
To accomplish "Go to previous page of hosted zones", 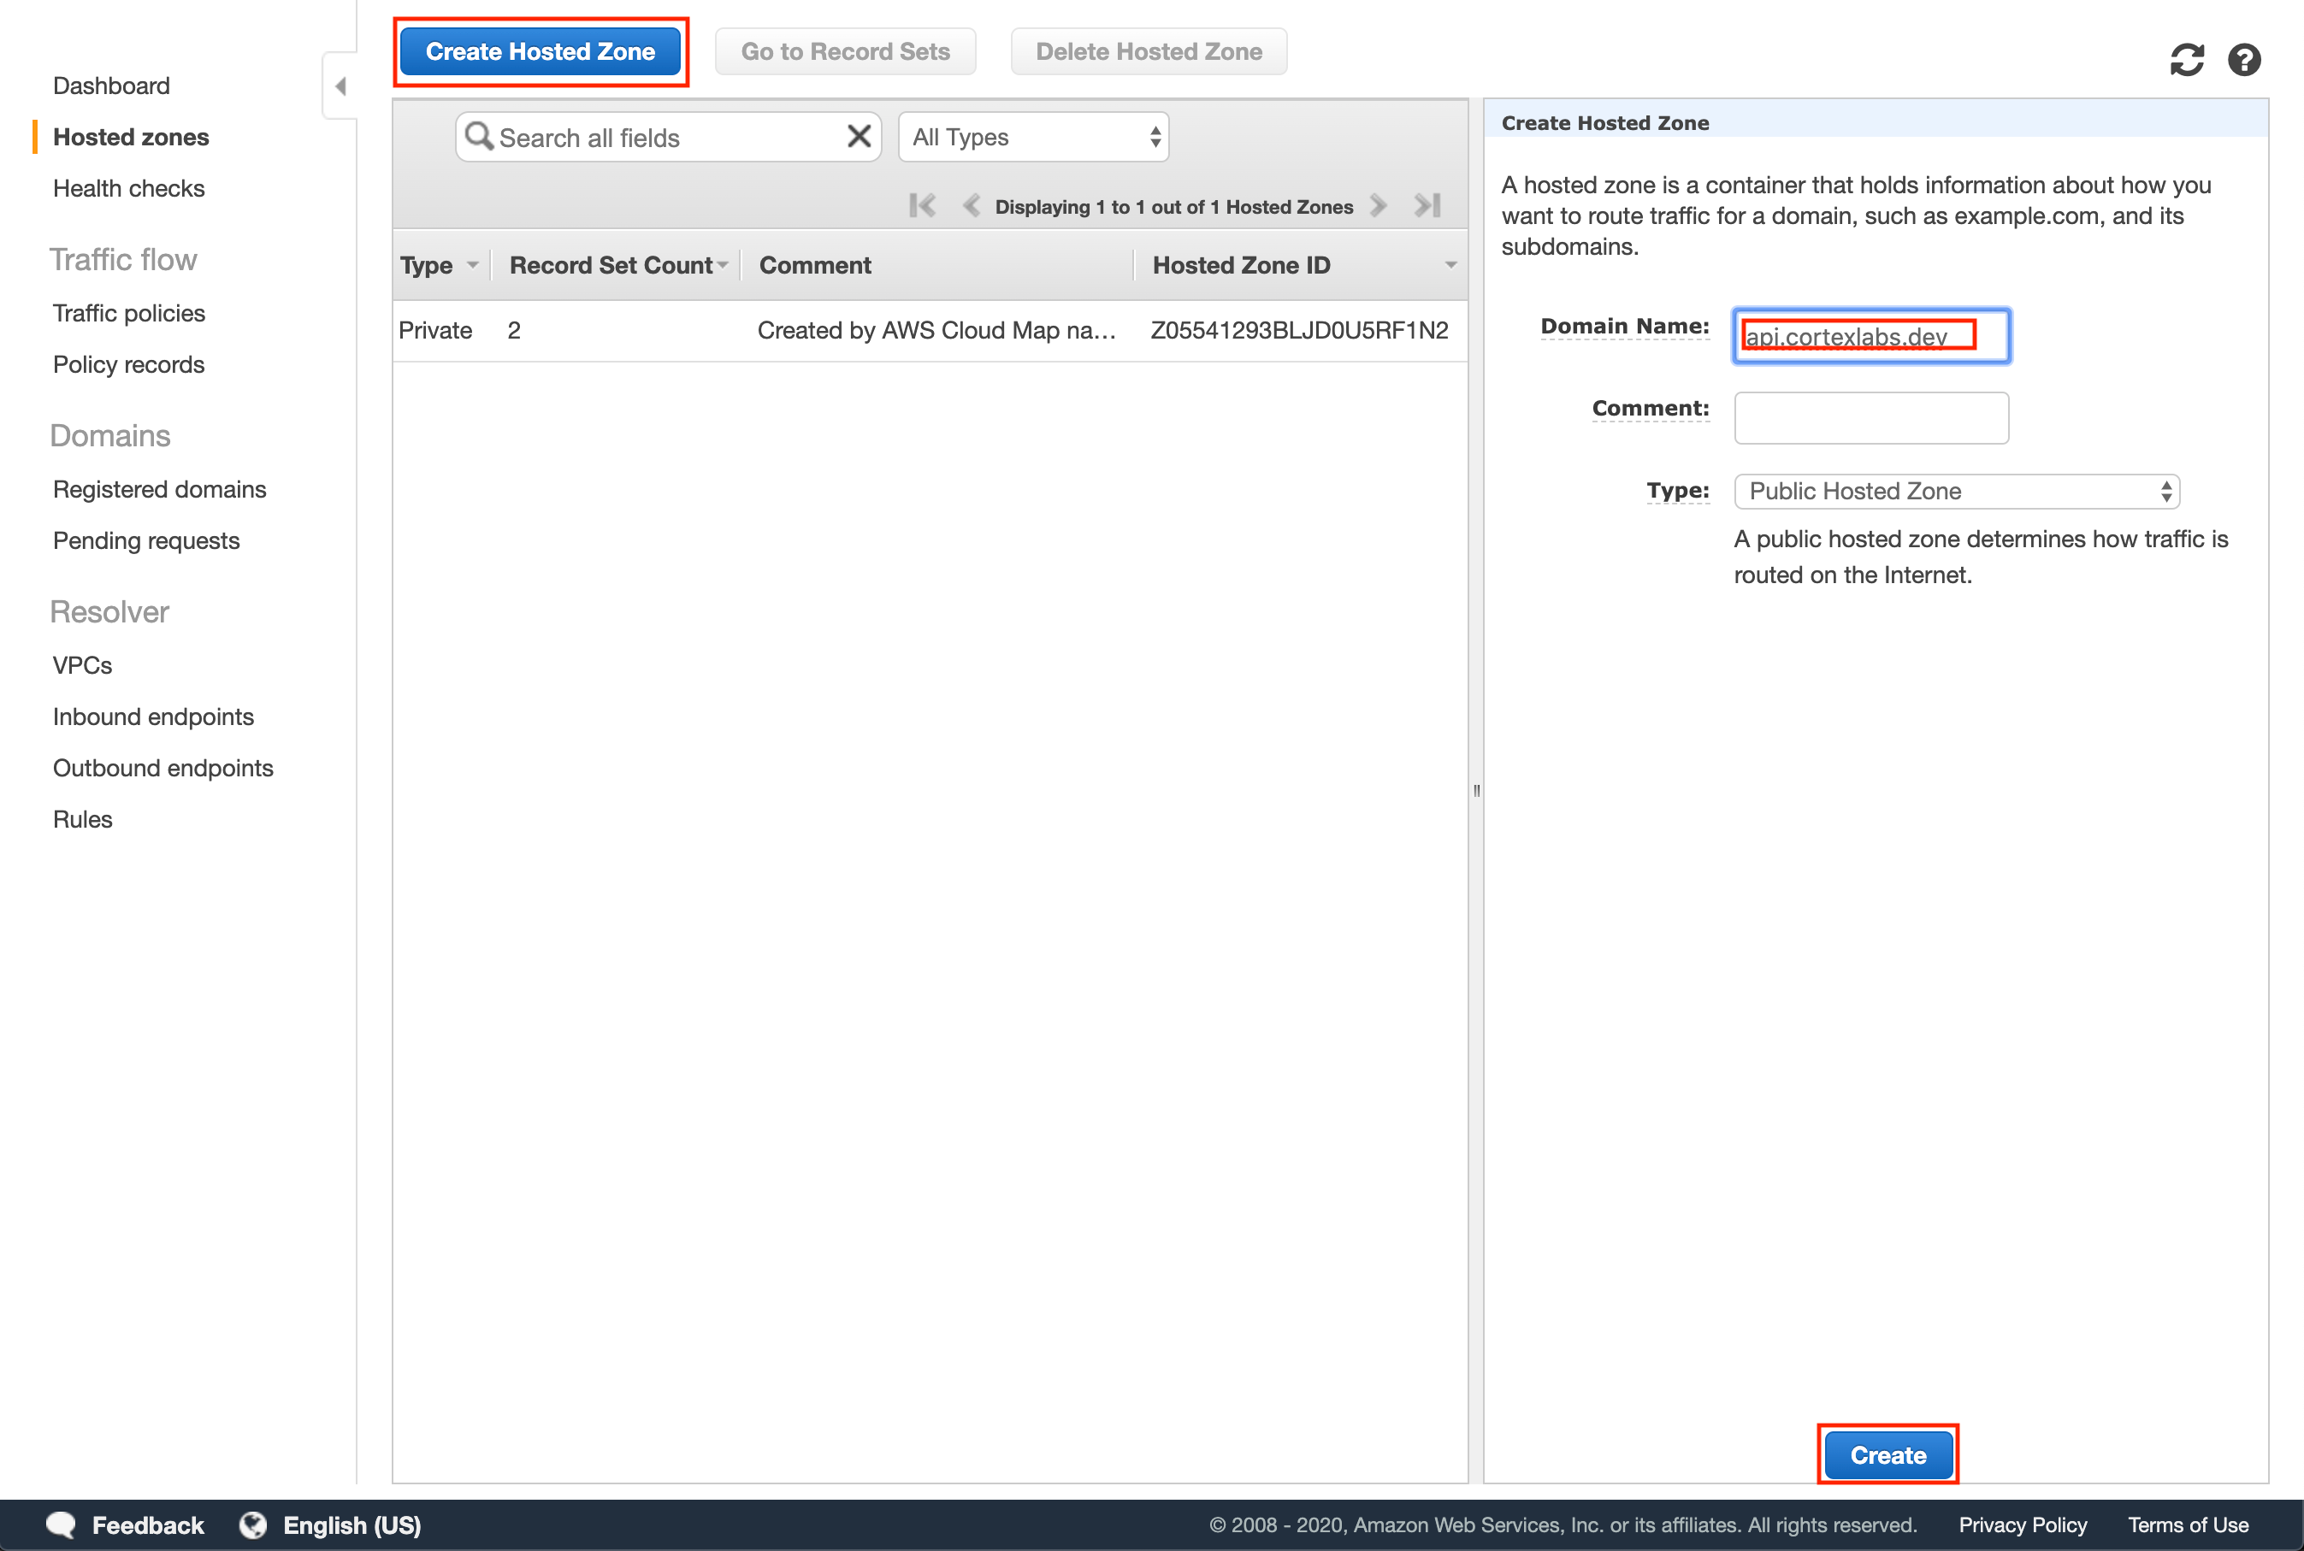I will click(x=970, y=206).
